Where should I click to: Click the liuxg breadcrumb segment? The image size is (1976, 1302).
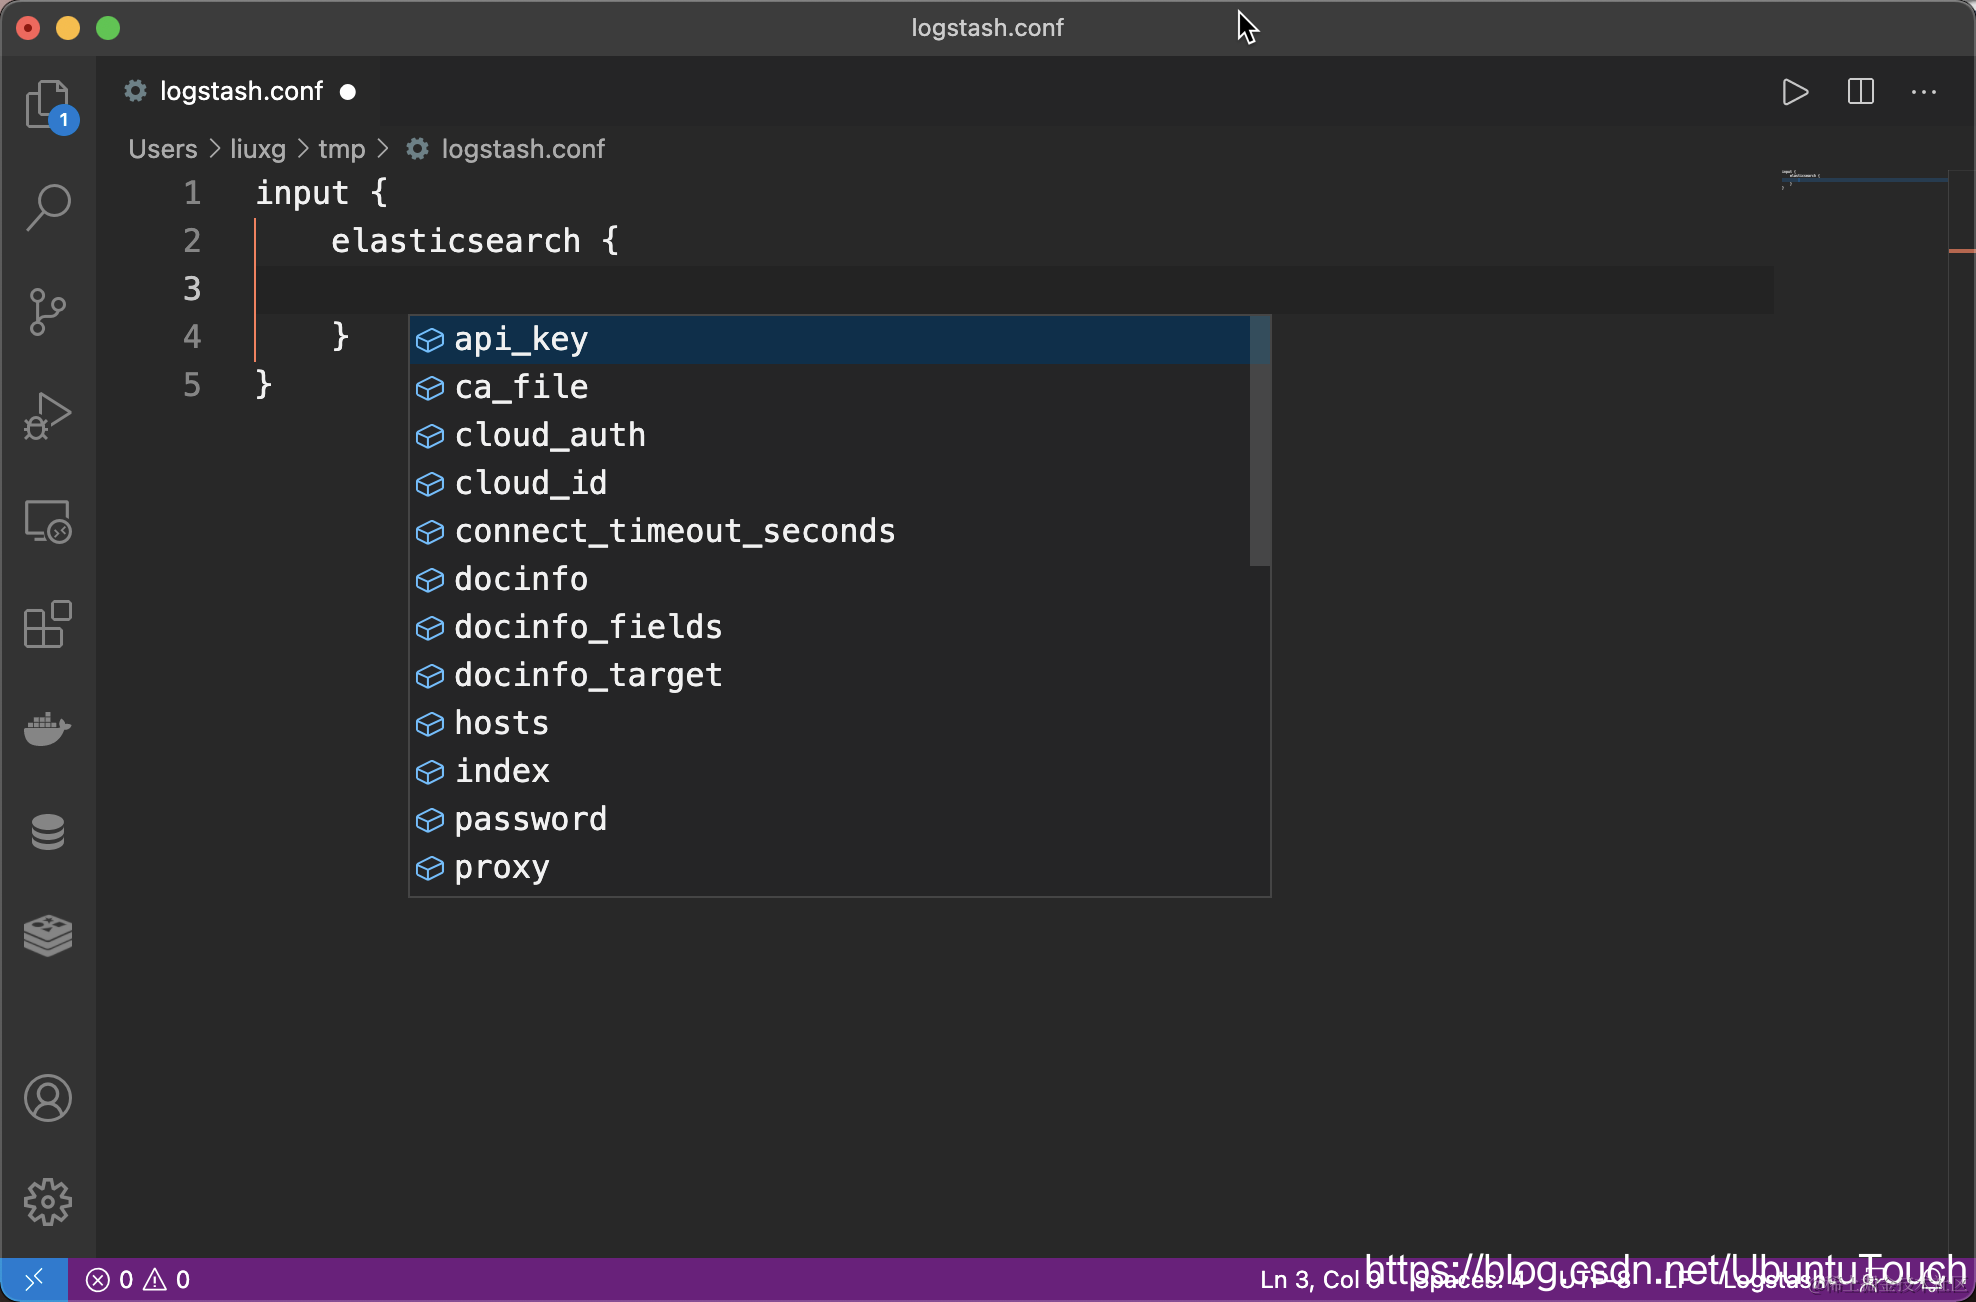(257, 149)
